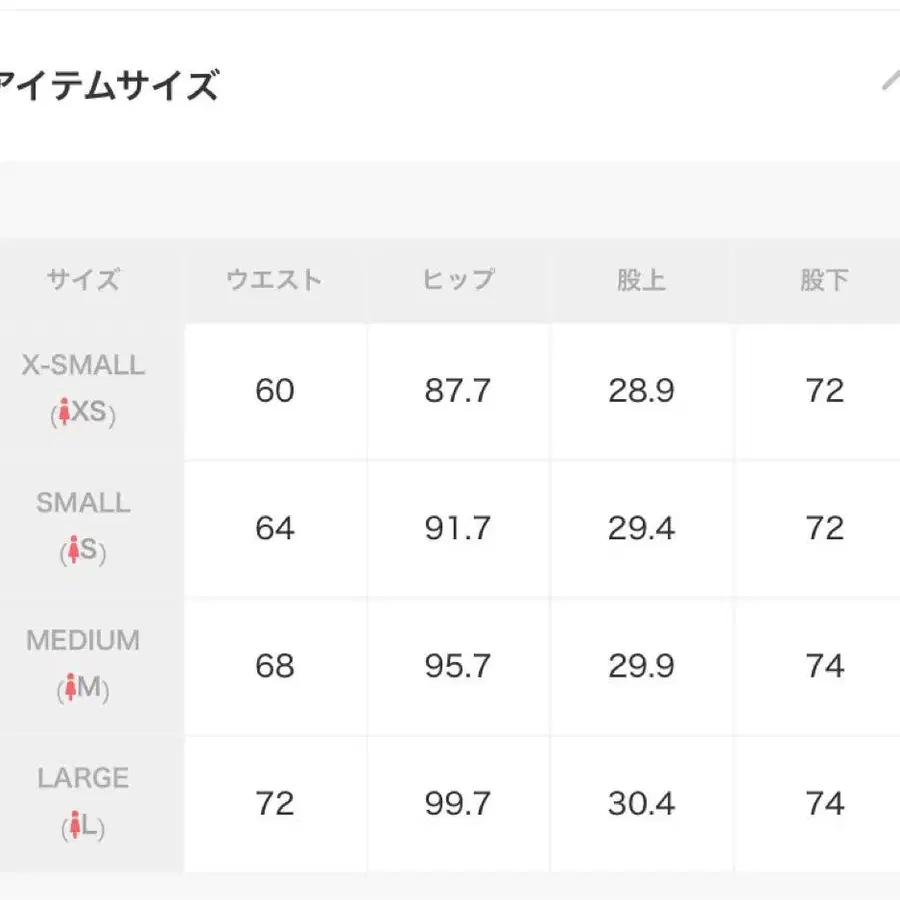Select the SMALL row in the chart

82,527
